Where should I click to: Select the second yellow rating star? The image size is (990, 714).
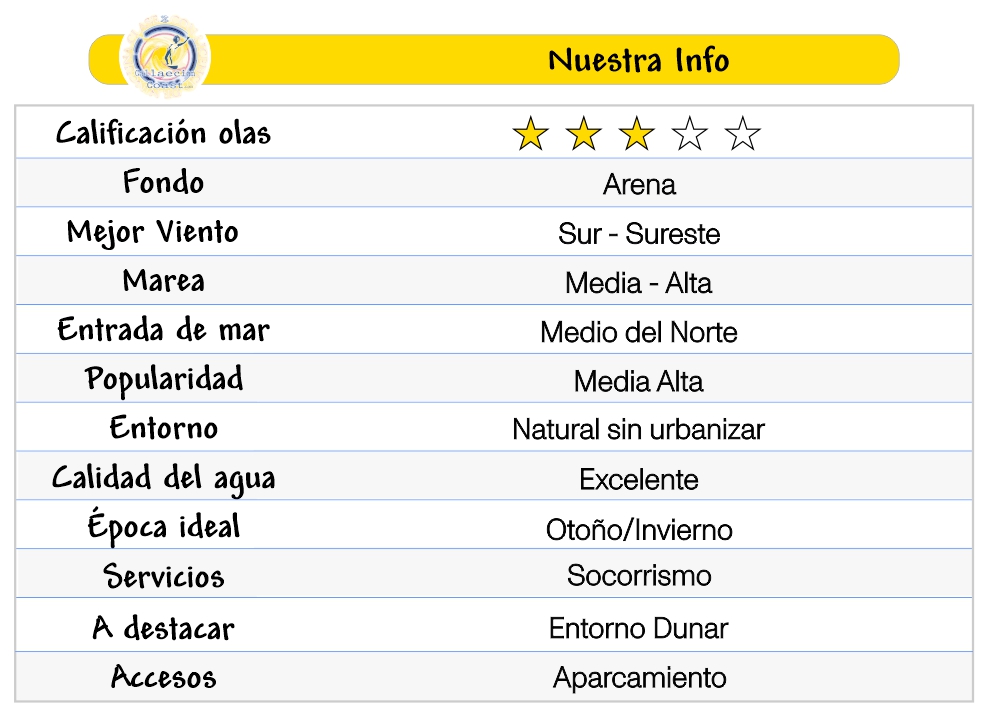[x=583, y=134]
